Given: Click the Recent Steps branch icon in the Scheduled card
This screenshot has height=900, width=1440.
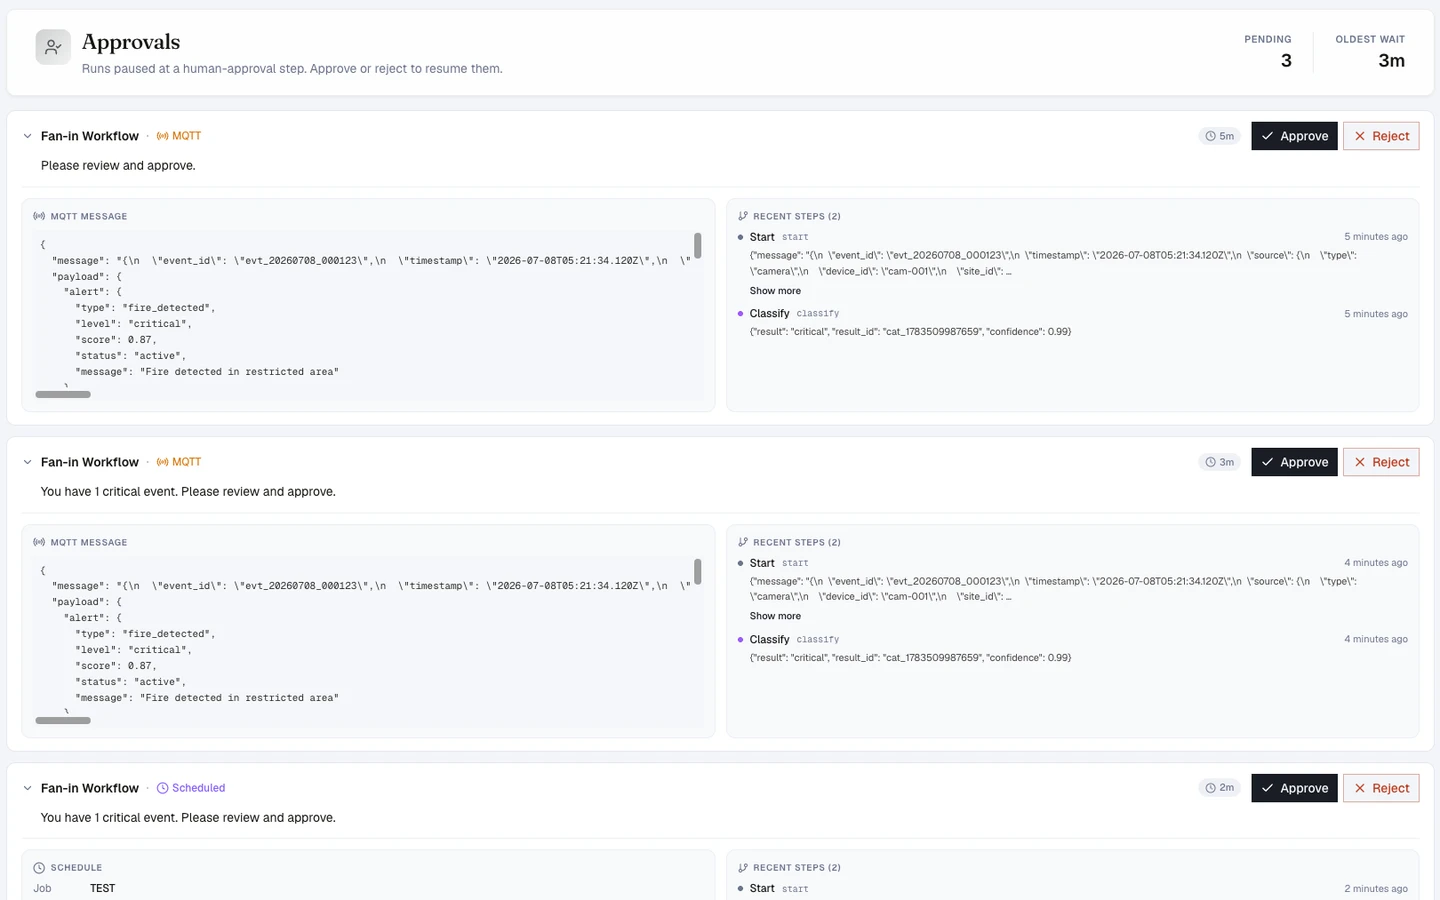Looking at the screenshot, I should click(743, 868).
